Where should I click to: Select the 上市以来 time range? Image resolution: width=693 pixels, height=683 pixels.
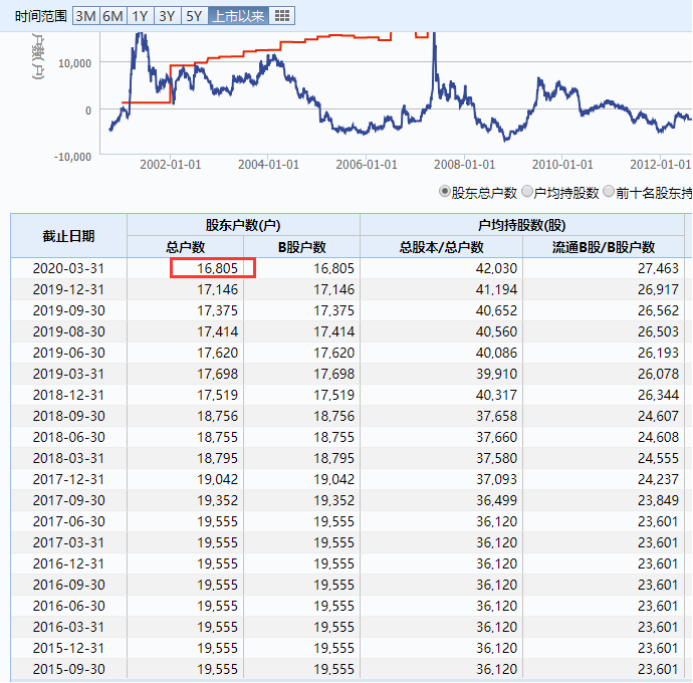pos(238,16)
